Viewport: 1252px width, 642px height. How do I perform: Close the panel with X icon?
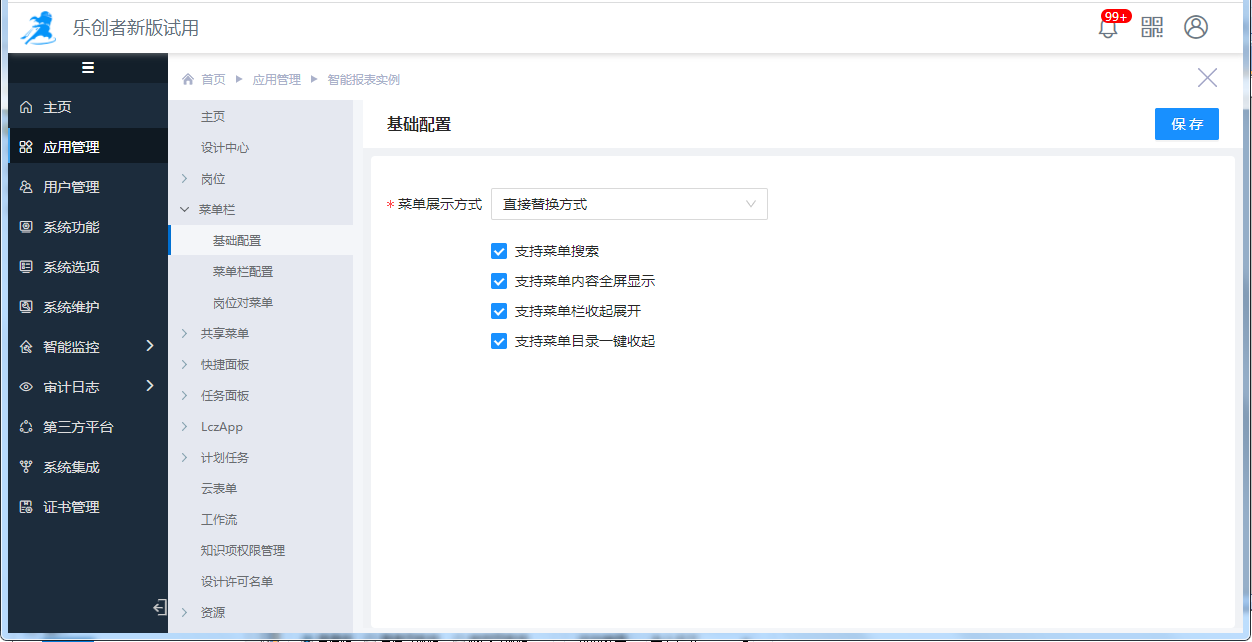pyautogui.click(x=1207, y=78)
